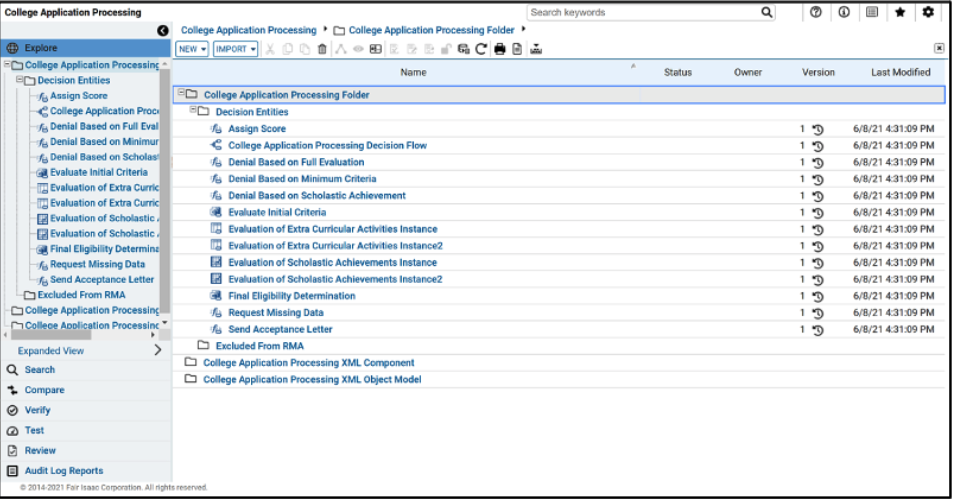The width and height of the screenshot is (953, 499).
Task: Select Excluded From RMA in sidebar tree
Action: tap(81, 295)
